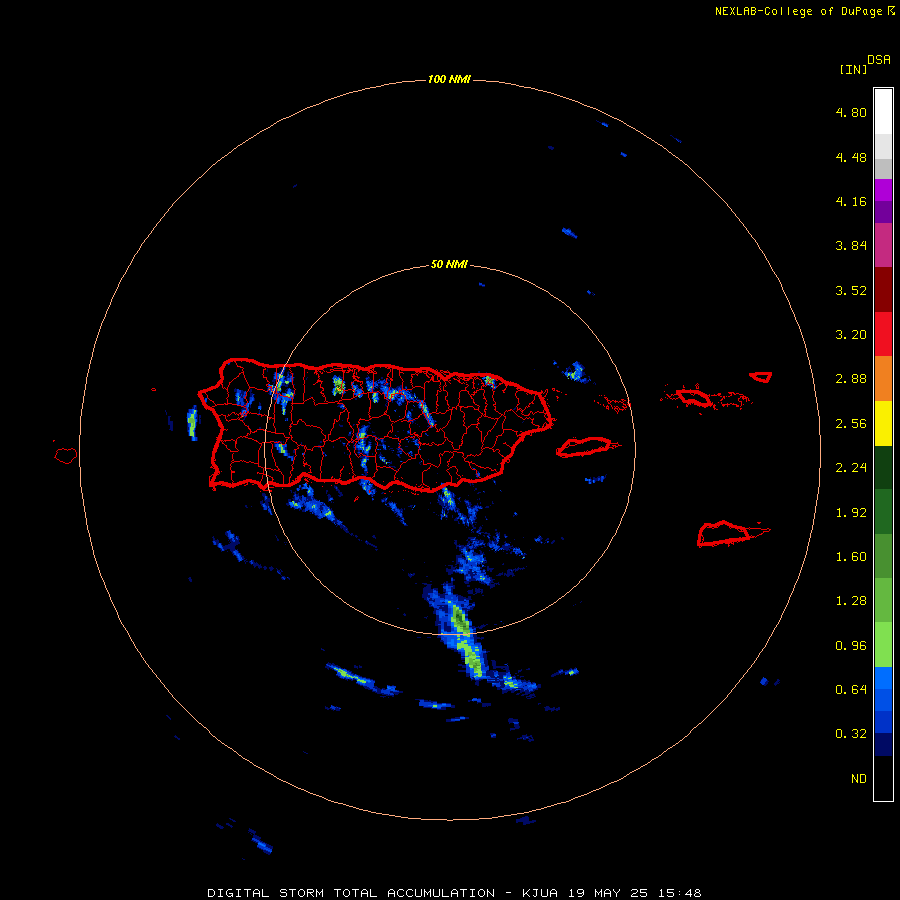Pick the white swatch atop the legend

(883, 111)
